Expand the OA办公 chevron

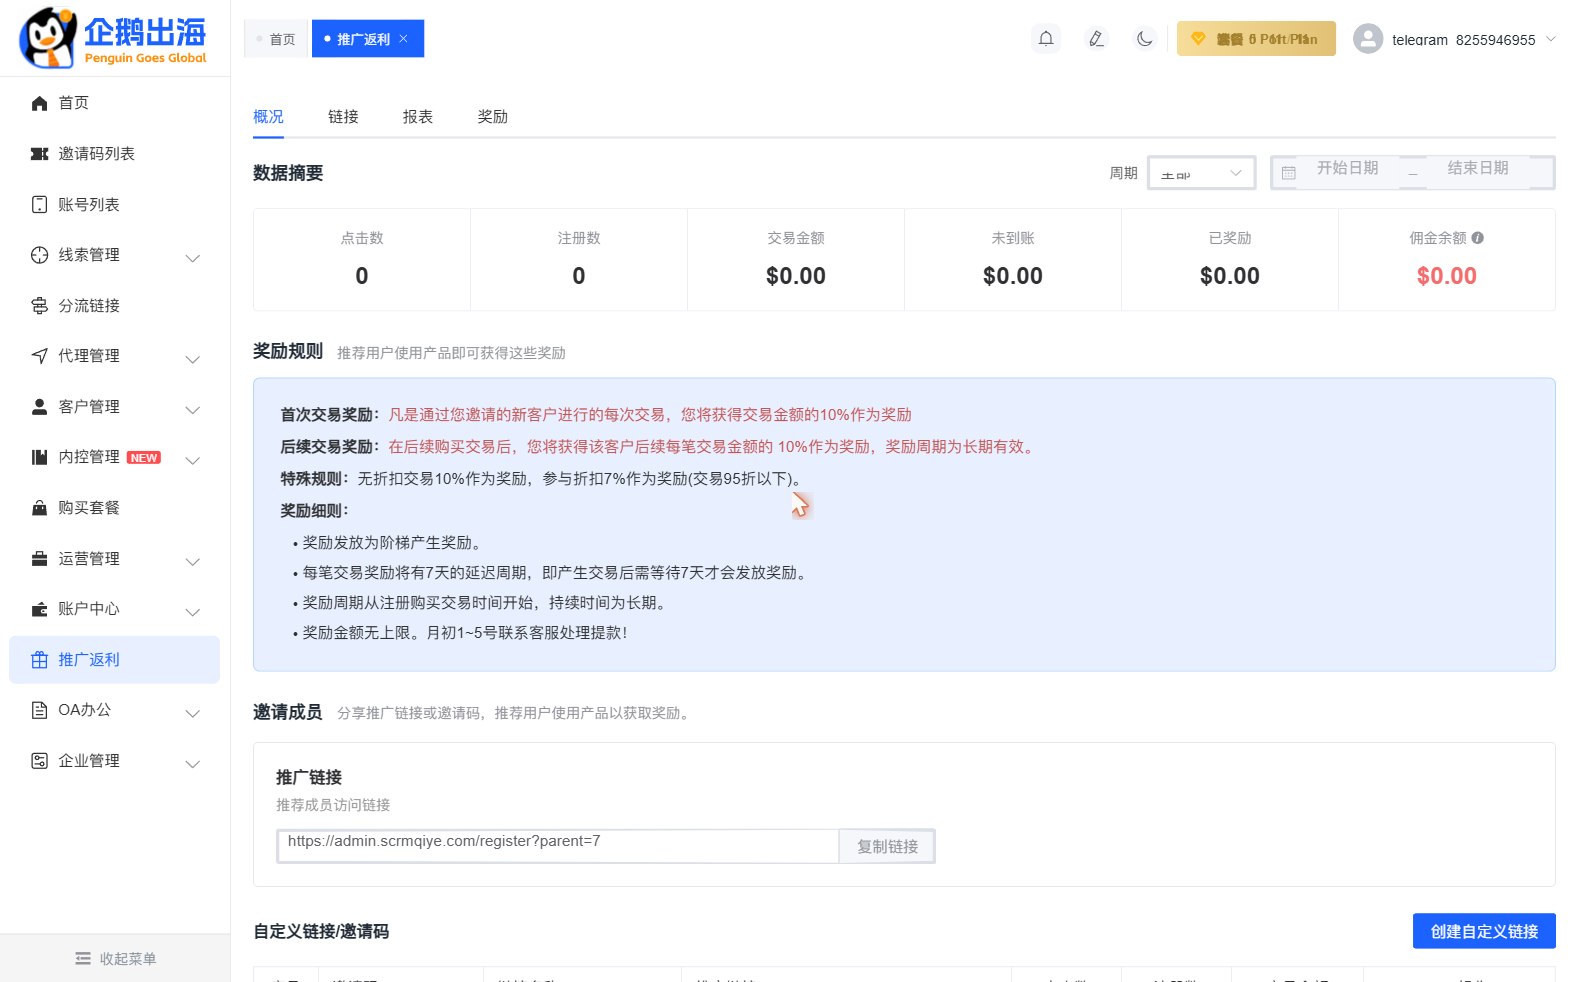point(193,713)
